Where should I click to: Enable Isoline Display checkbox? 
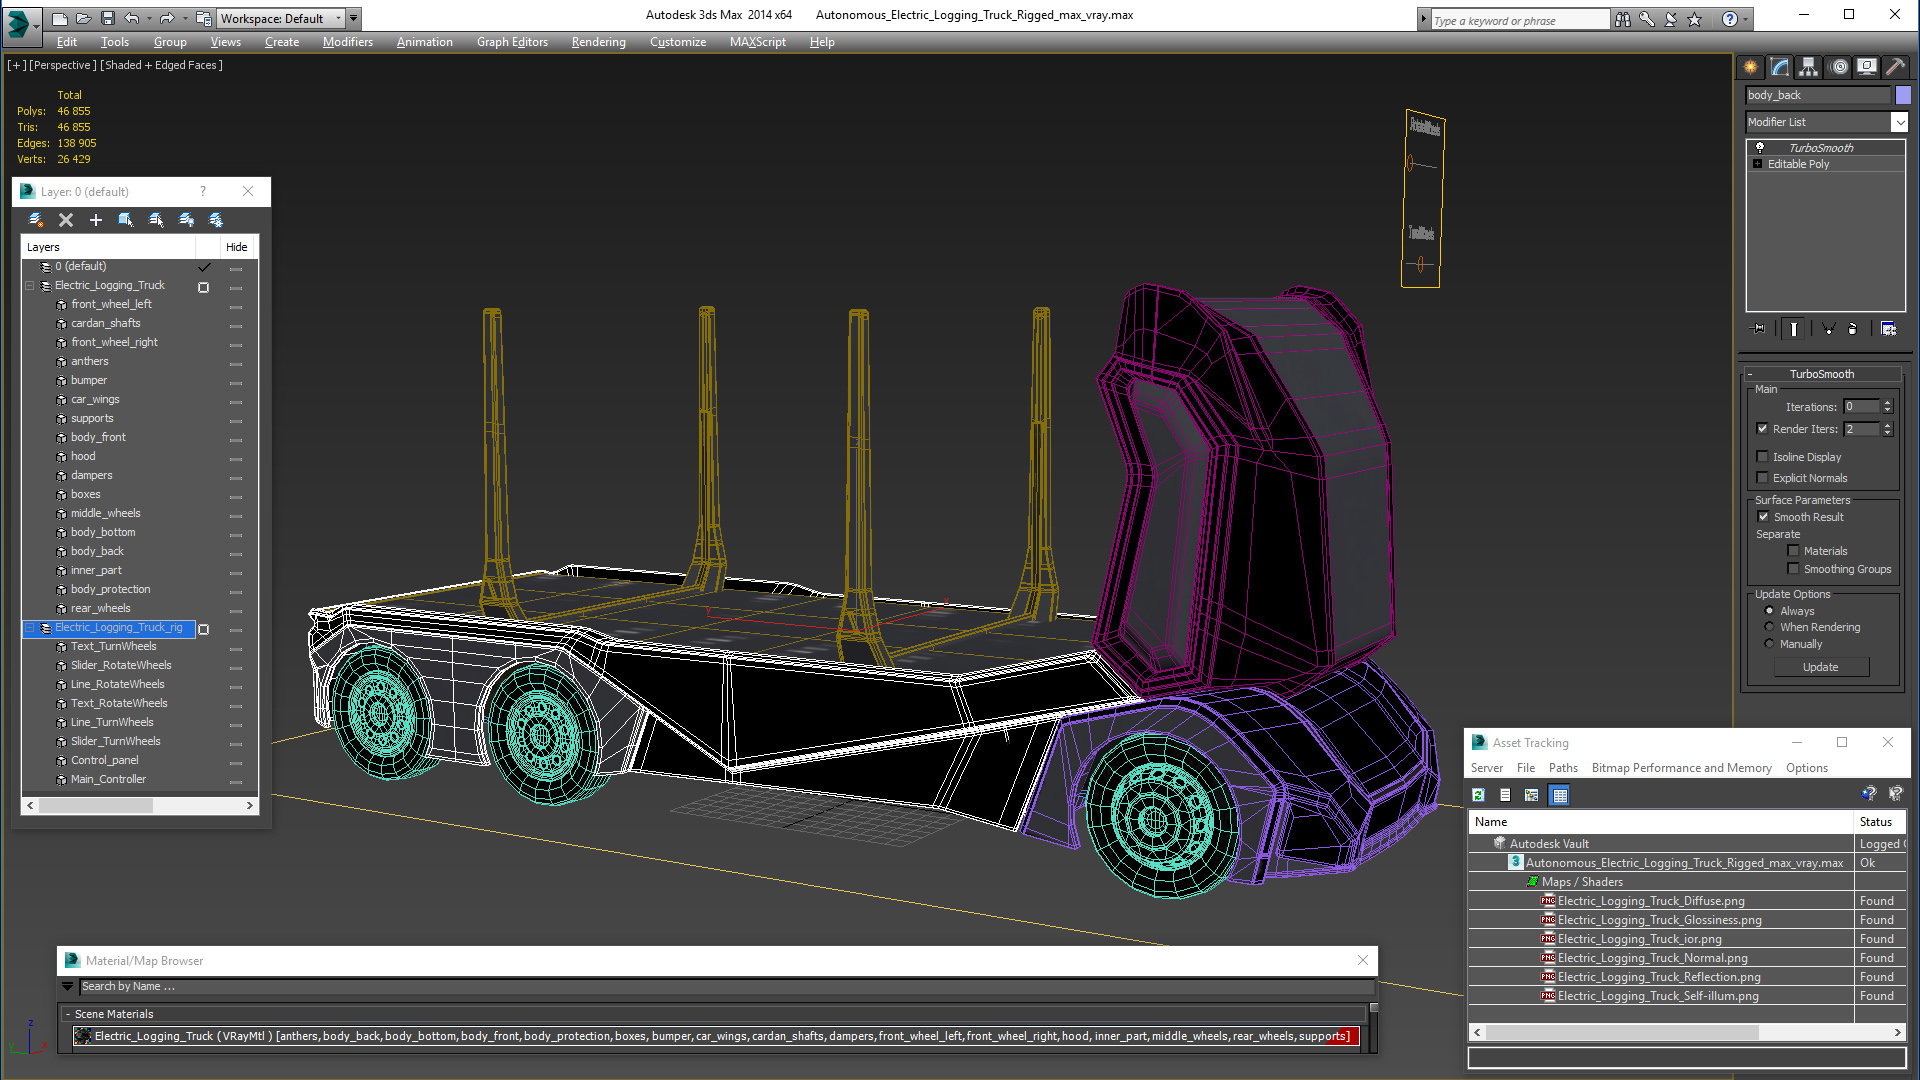pos(1762,457)
